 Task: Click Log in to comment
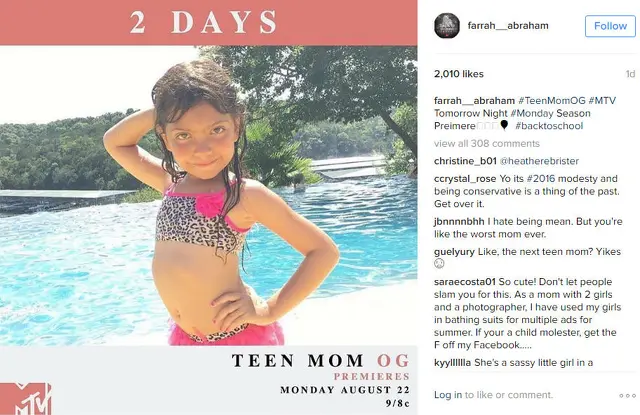pos(448,395)
